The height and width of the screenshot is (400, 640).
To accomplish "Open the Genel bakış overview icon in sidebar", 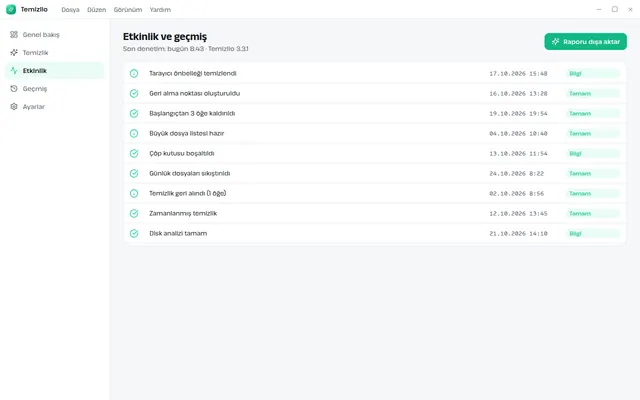I will coord(14,35).
